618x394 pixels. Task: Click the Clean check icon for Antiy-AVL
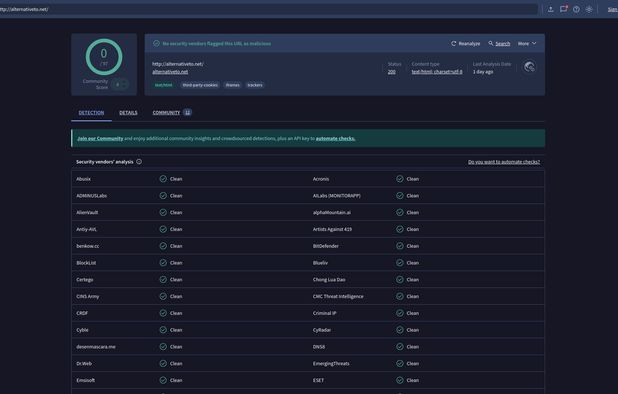[x=163, y=229]
